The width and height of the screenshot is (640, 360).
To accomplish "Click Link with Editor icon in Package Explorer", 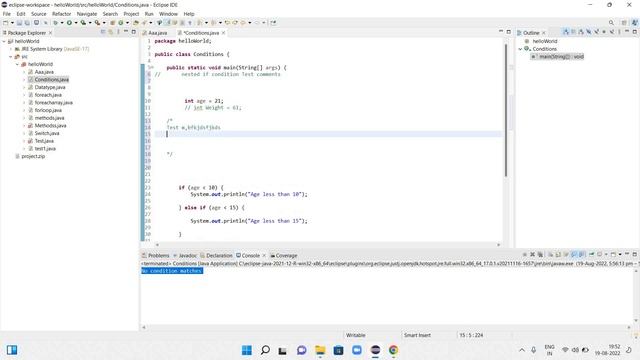I will [111, 32].
